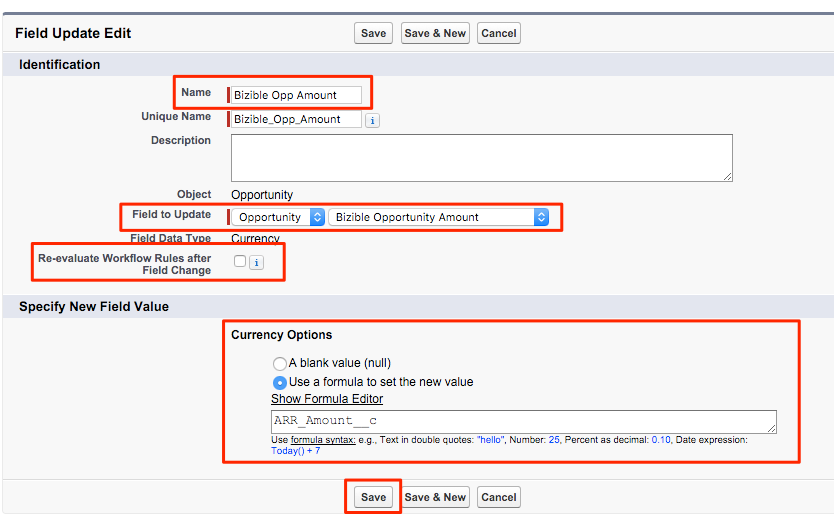Screen dimensions: 834x519
Task: Click top Cancel button
Action: pyautogui.click(x=498, y=33)
